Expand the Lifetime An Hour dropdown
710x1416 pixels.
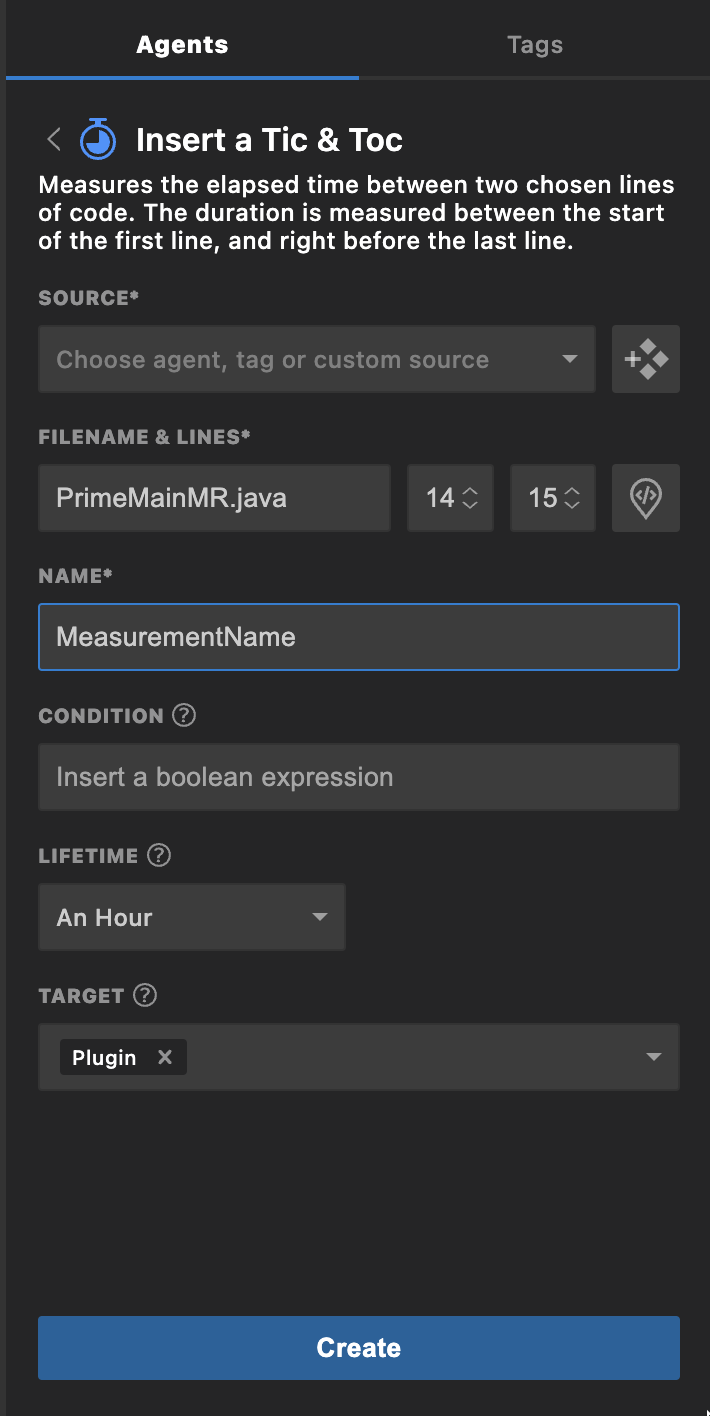coord(192,917)
